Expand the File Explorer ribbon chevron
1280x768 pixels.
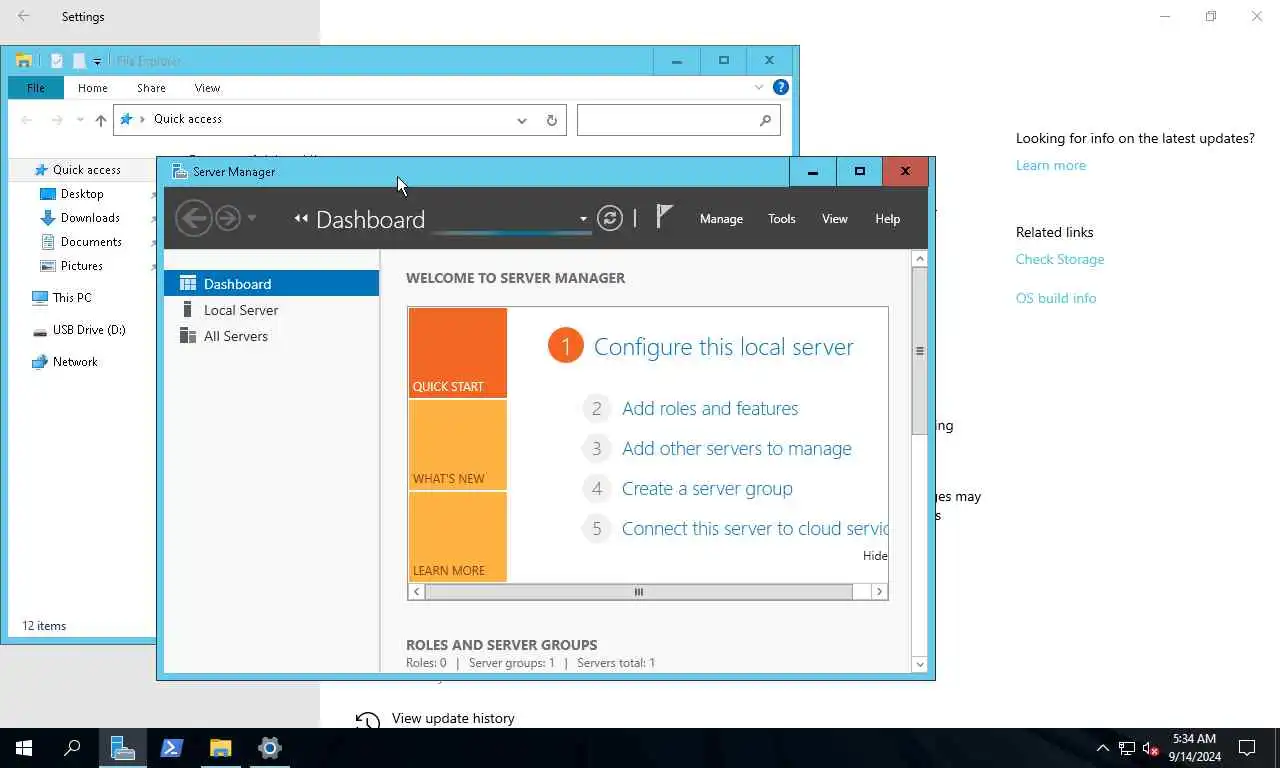759,87
